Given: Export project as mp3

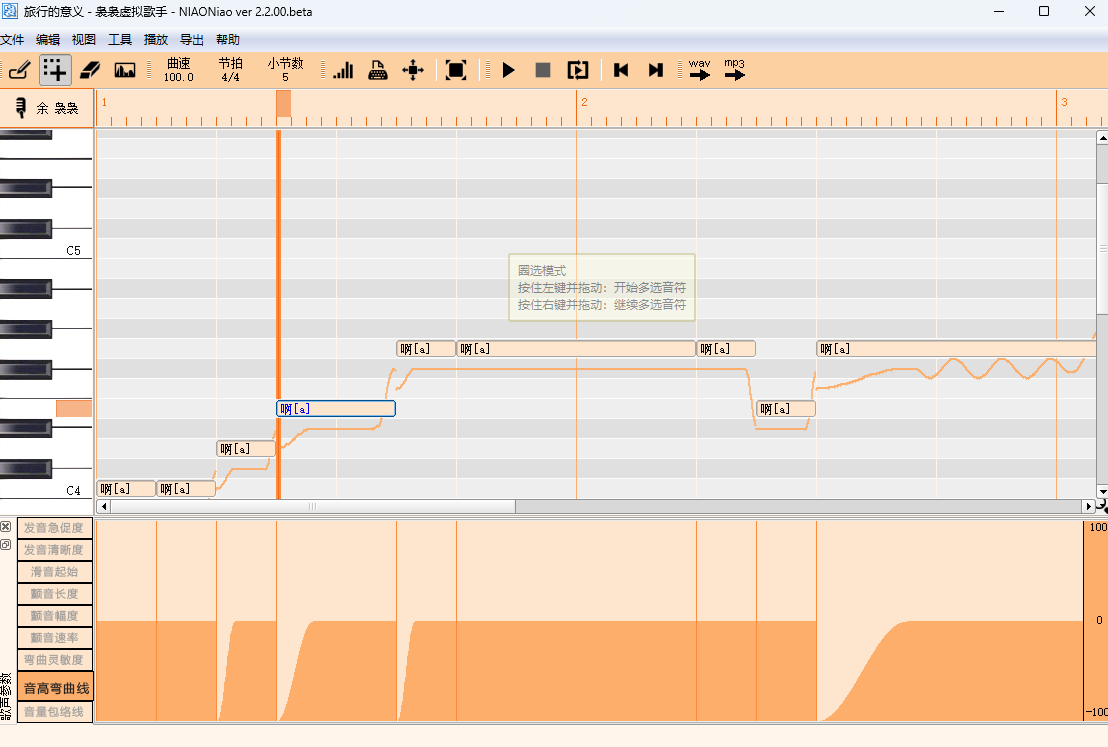Looking at the screenshot, I should coord(735,69).
